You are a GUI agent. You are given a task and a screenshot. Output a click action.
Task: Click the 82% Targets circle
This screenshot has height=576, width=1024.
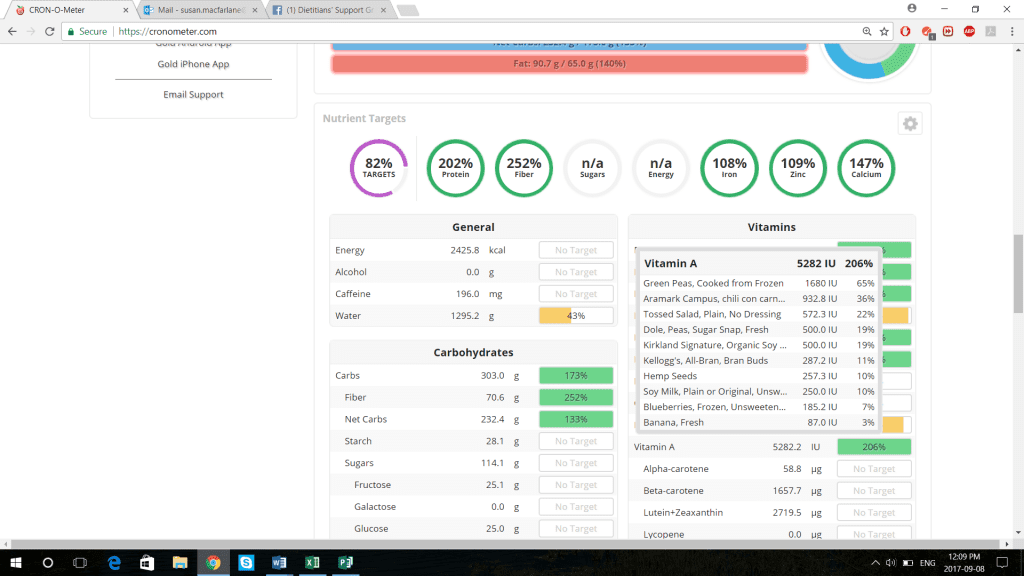379,168
